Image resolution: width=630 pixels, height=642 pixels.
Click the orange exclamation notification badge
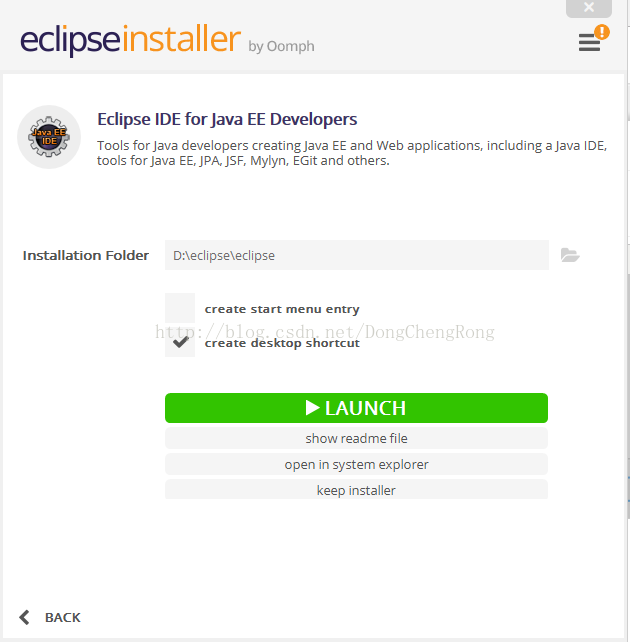tap(602, 32)
